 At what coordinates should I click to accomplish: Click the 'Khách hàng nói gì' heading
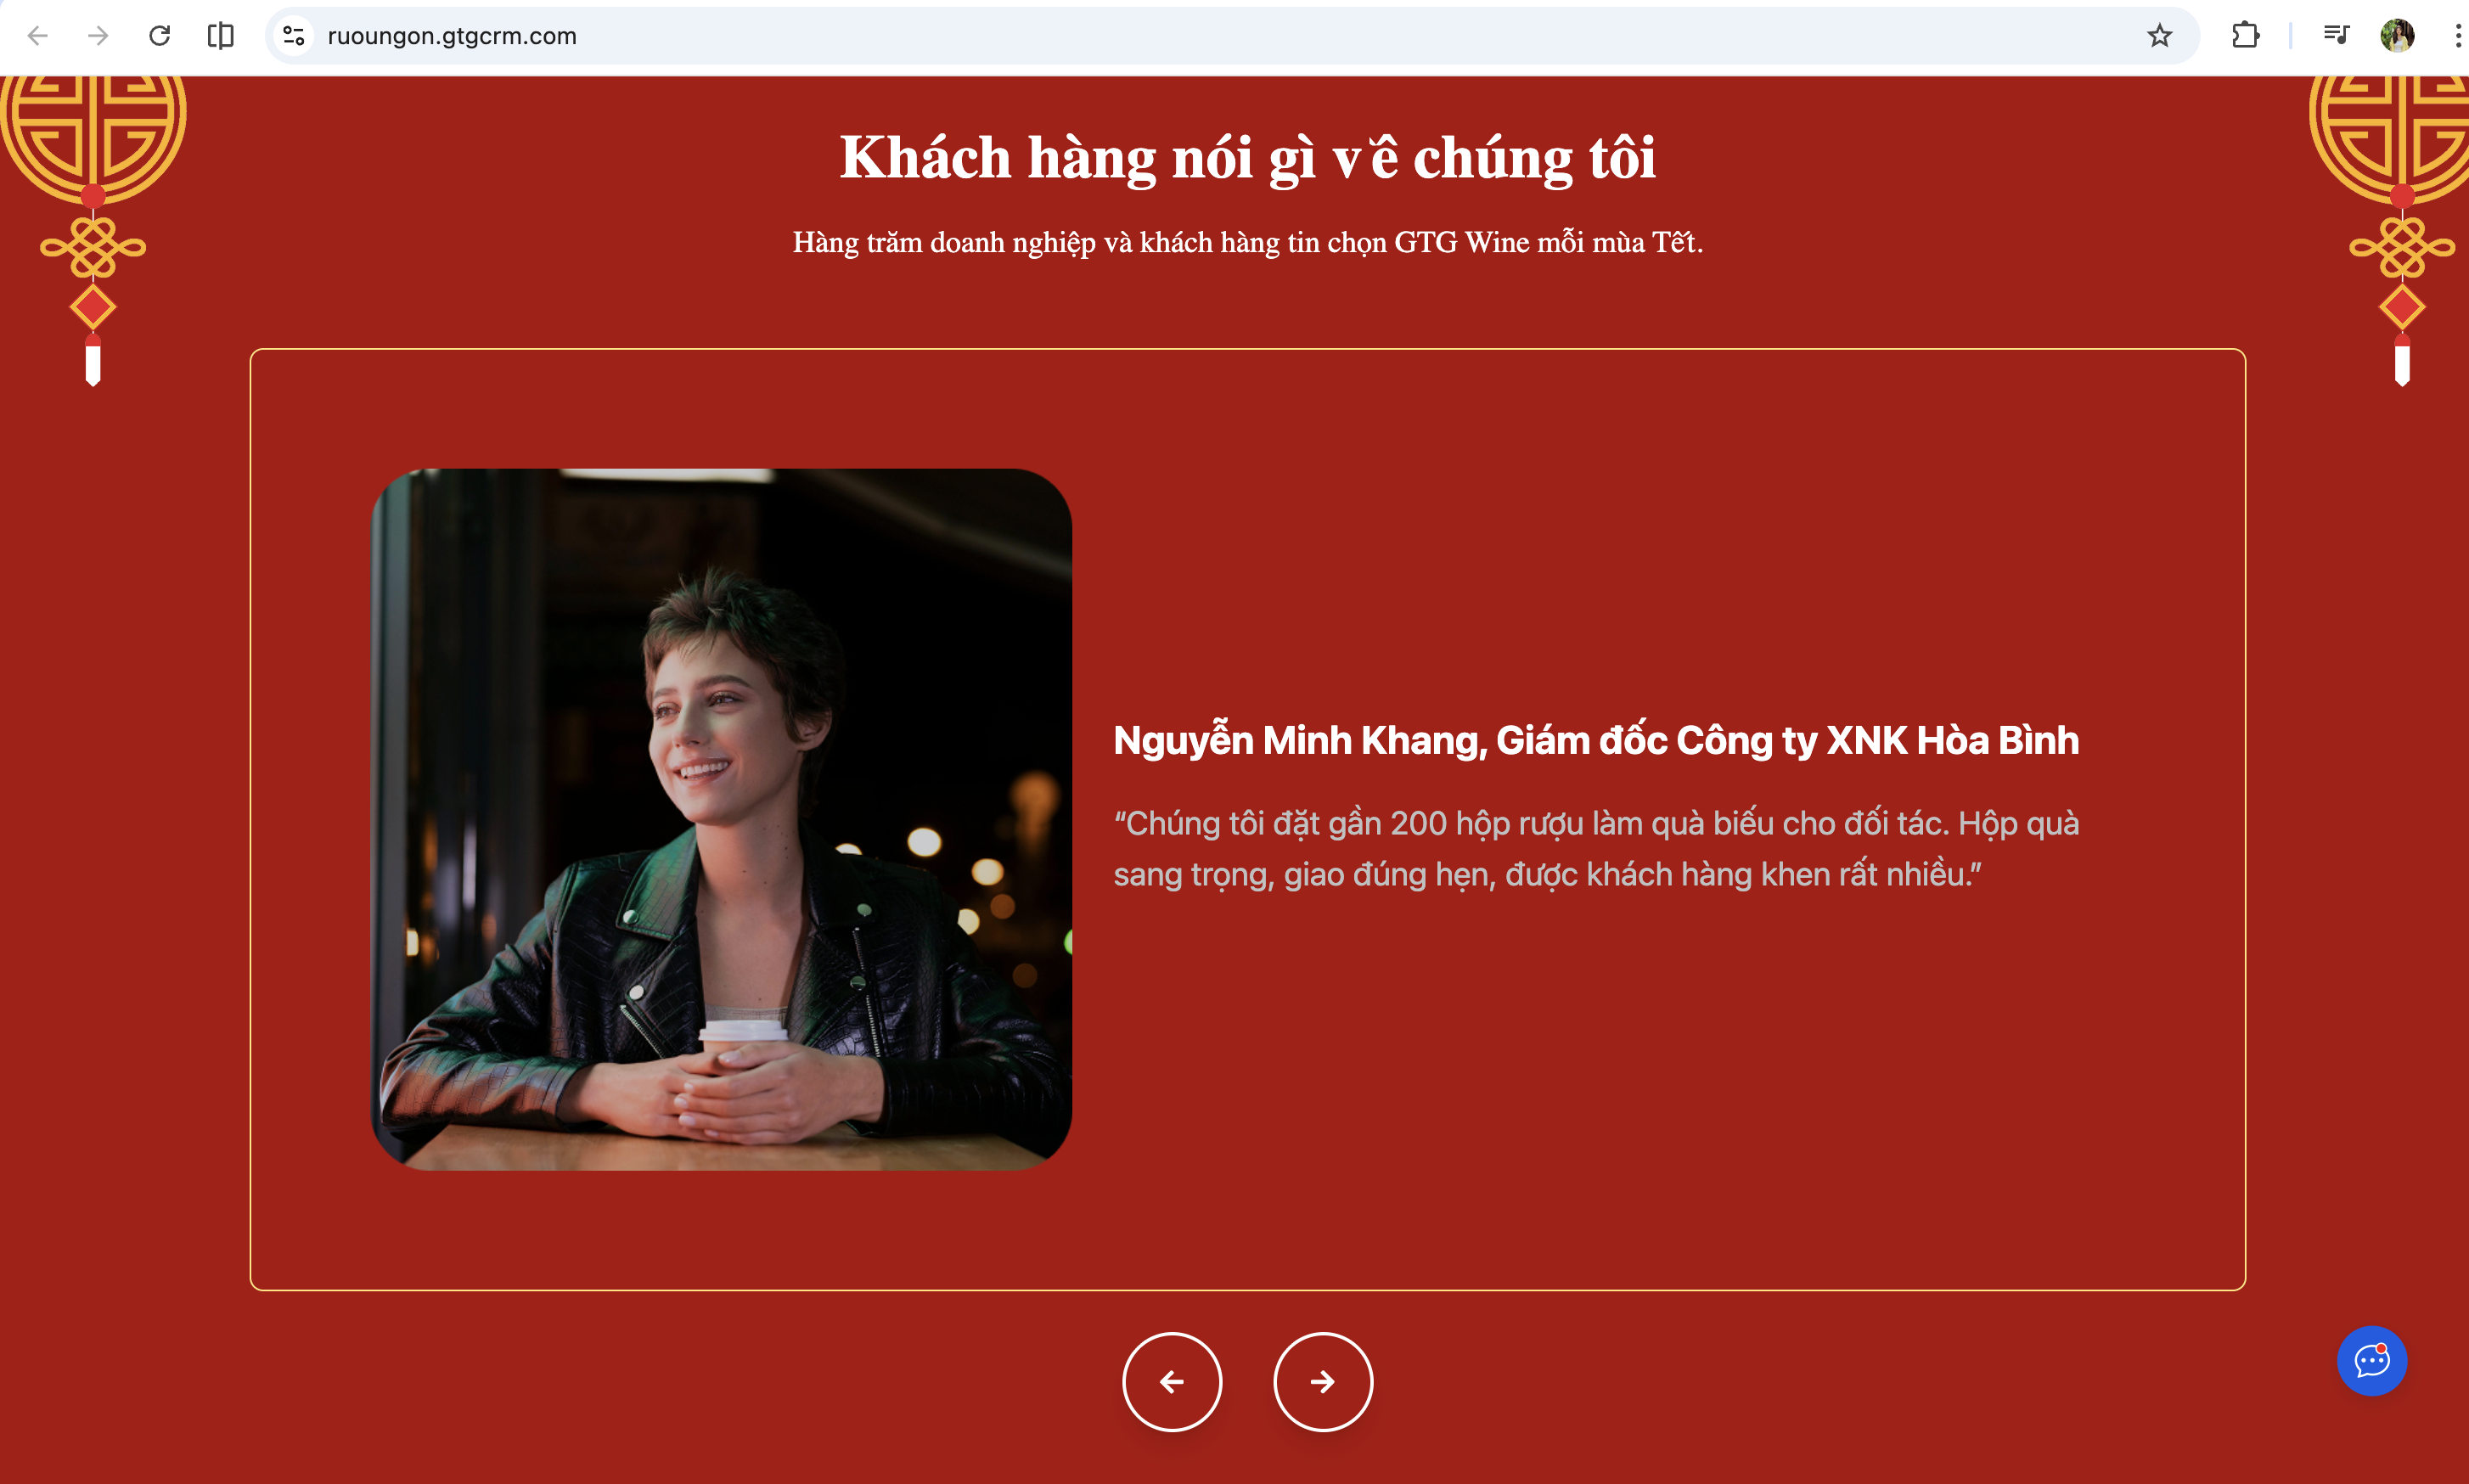1247,158
